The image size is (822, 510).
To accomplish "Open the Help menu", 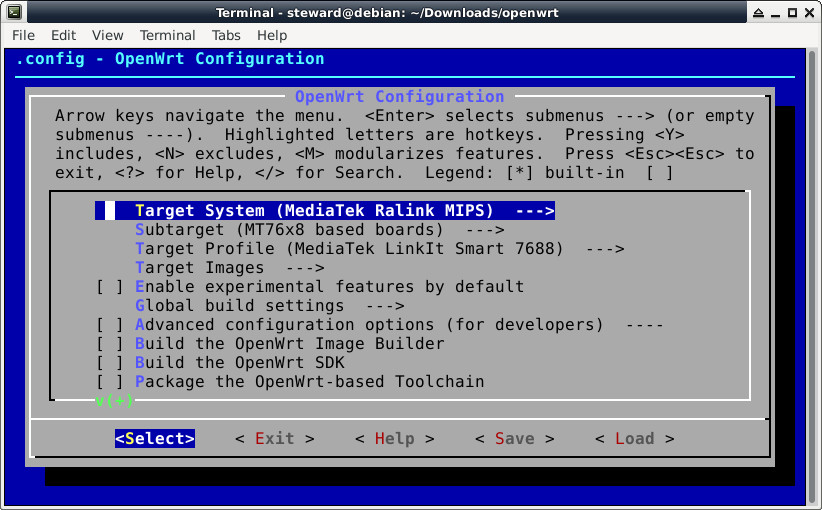I will coord(272,35).
